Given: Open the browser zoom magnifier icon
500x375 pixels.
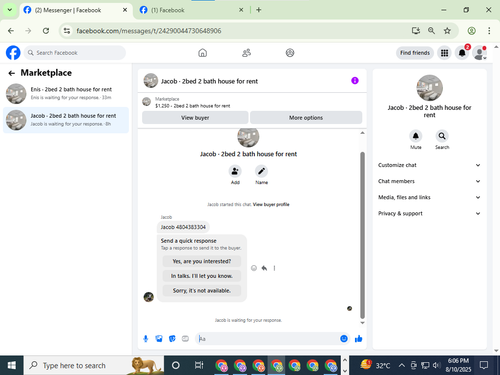Looking at the screenshot, I should (431, 31).
